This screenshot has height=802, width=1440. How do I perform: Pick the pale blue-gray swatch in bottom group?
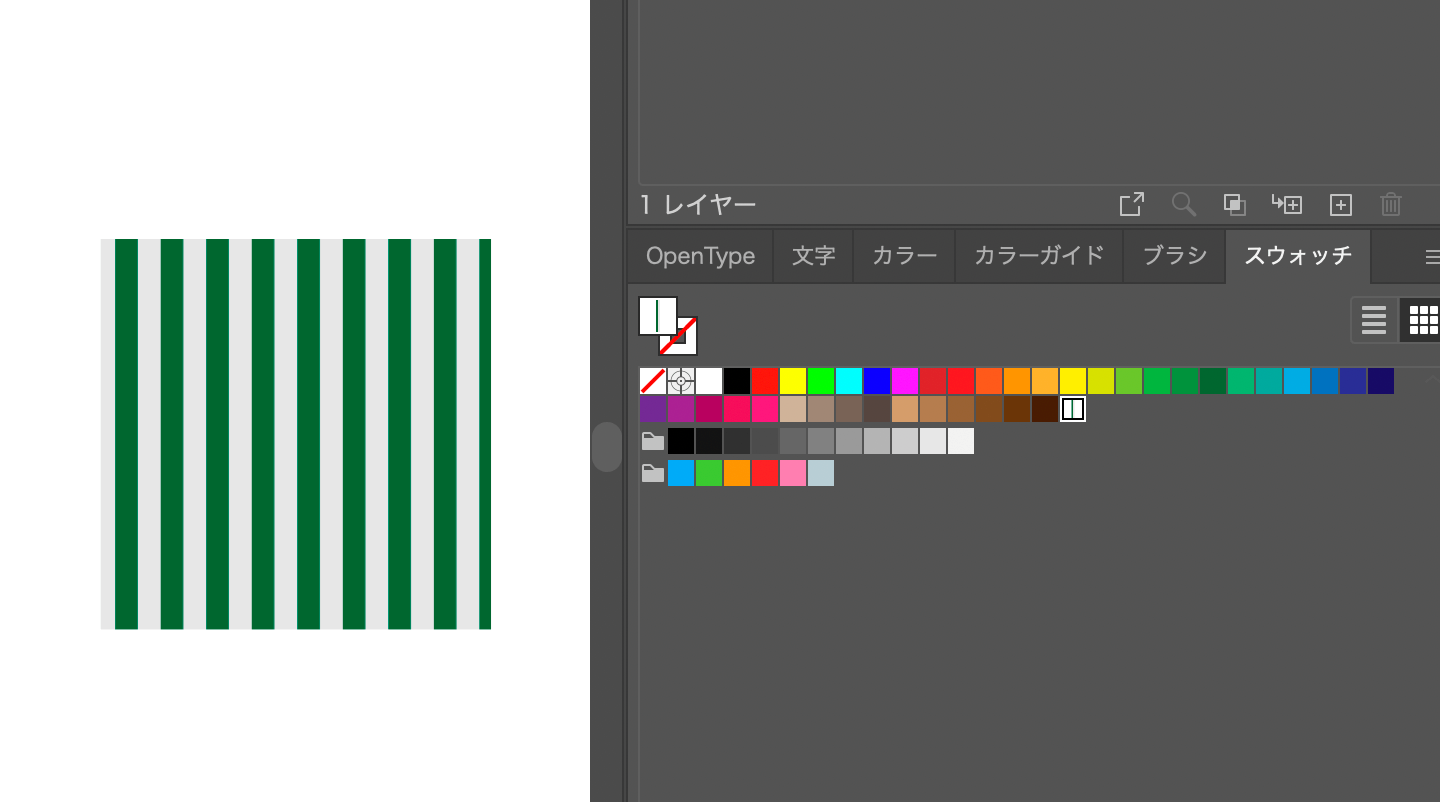(x=820, y=473)
